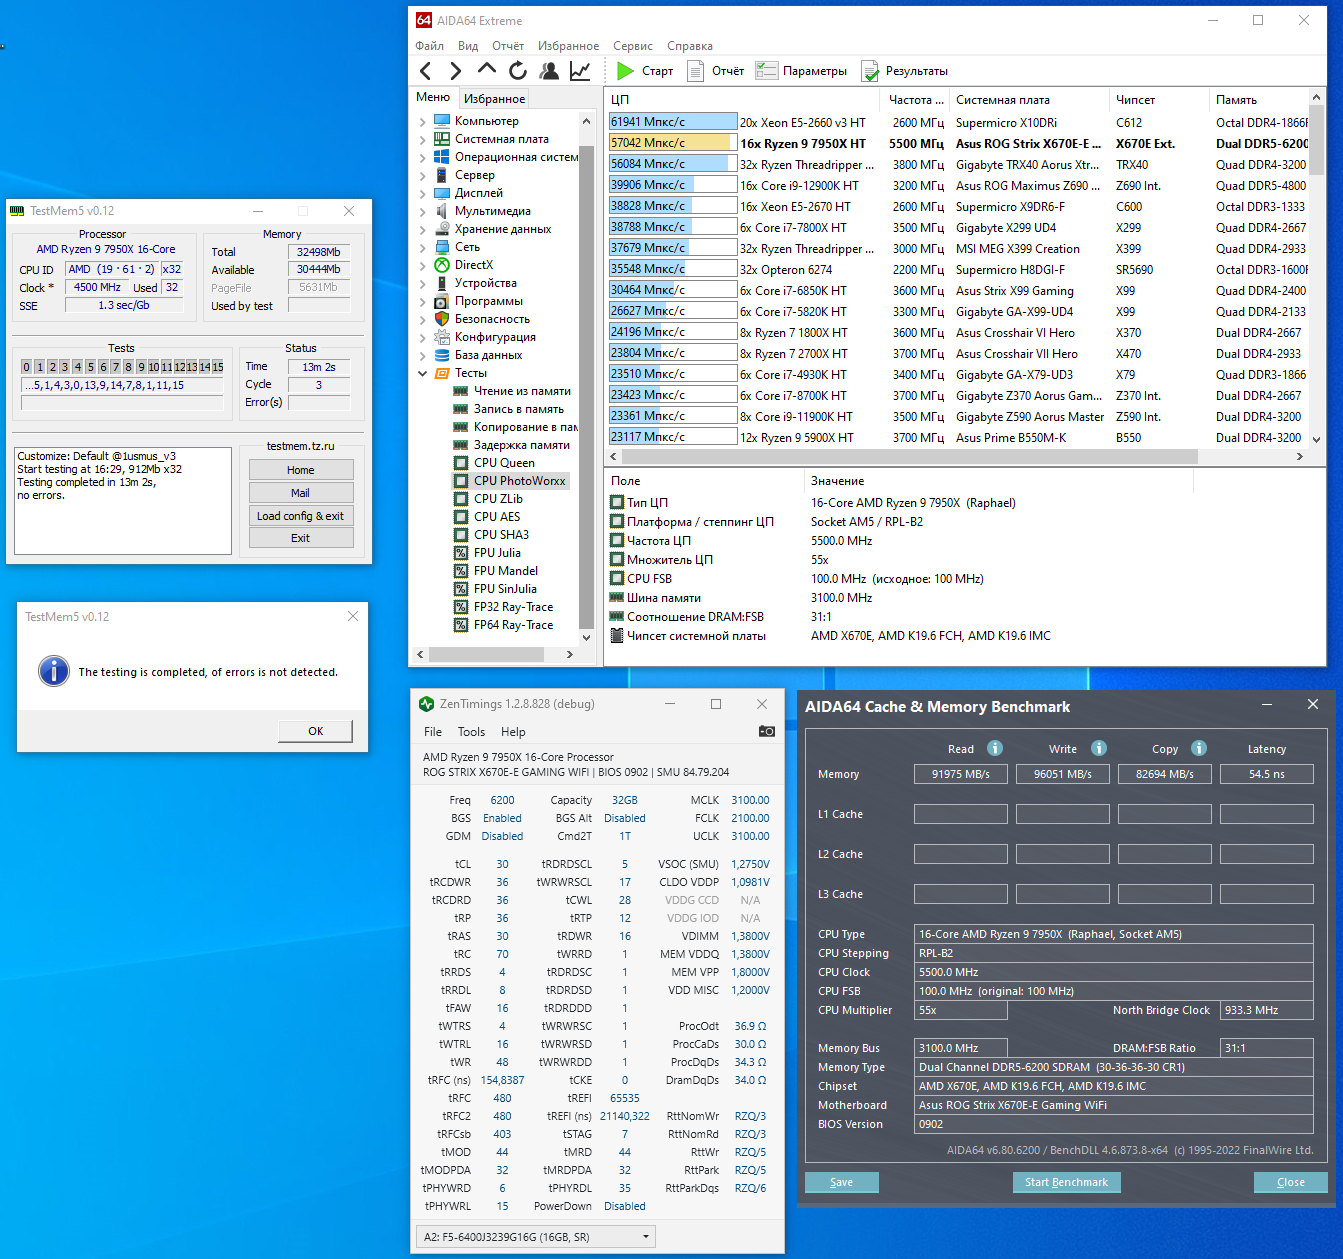This screenshot has height=1259, width=1343.
Task: Expand the Системная плата tree node
Action: tap(422, 139)
